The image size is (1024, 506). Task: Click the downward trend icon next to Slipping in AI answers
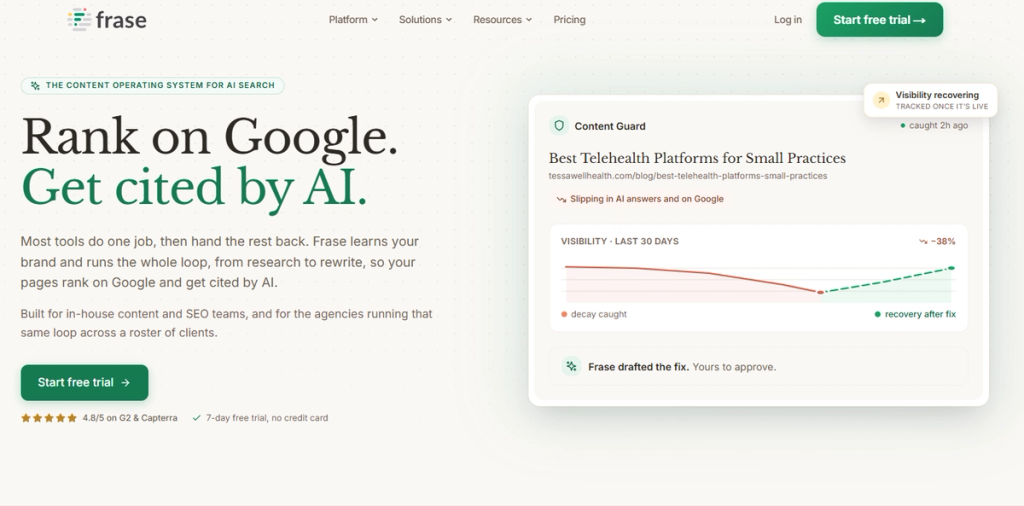point(561,199)
